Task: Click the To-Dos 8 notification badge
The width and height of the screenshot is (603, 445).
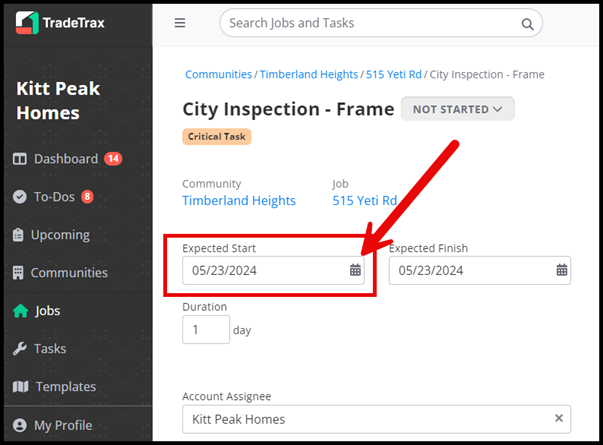Action: click(87, 197)
